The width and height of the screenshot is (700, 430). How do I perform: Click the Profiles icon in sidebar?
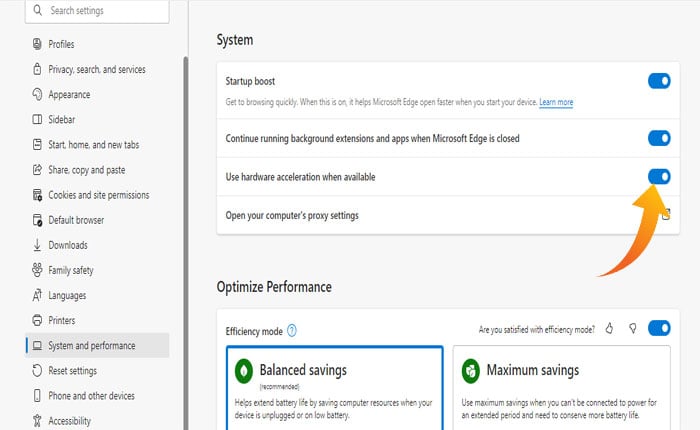tap(37, 44)
